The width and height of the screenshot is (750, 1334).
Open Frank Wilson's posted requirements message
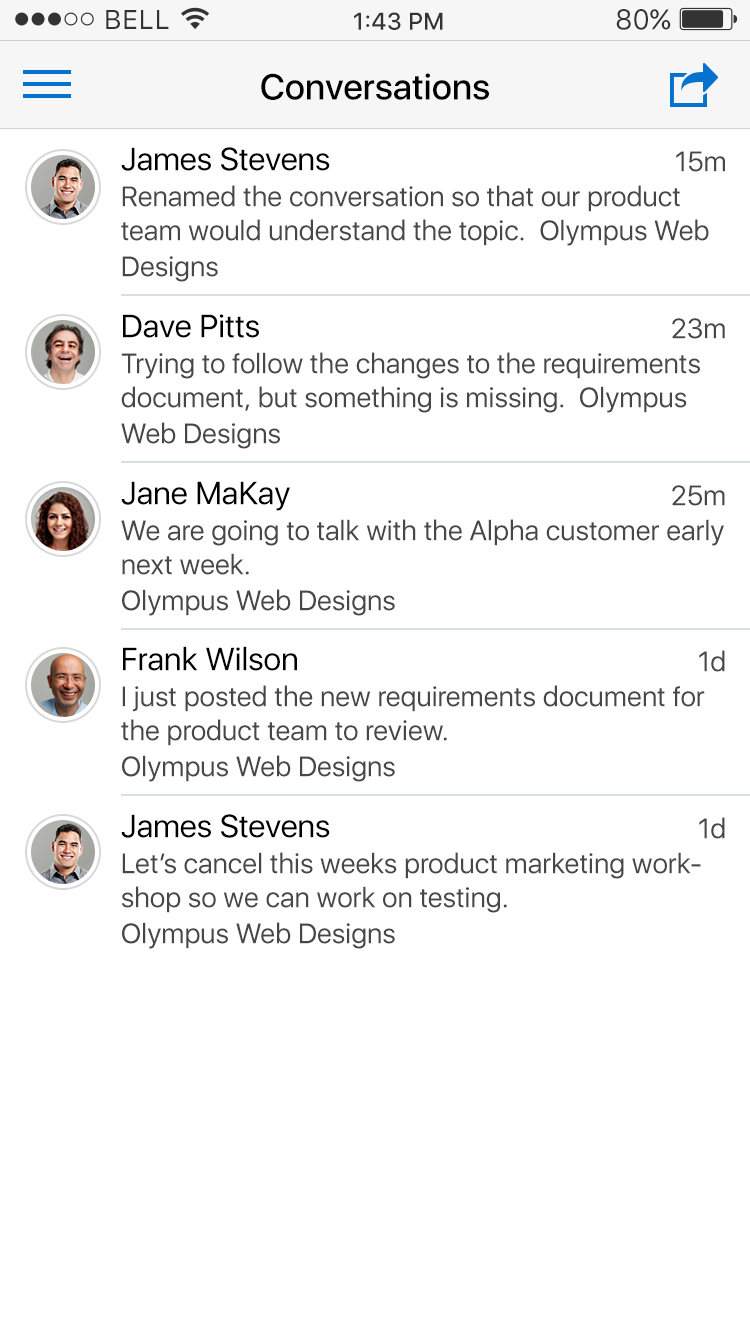412,714
